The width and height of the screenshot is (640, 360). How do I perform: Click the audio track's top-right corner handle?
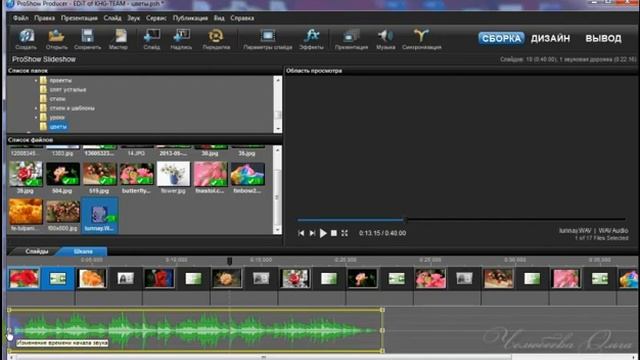point(382,310)
